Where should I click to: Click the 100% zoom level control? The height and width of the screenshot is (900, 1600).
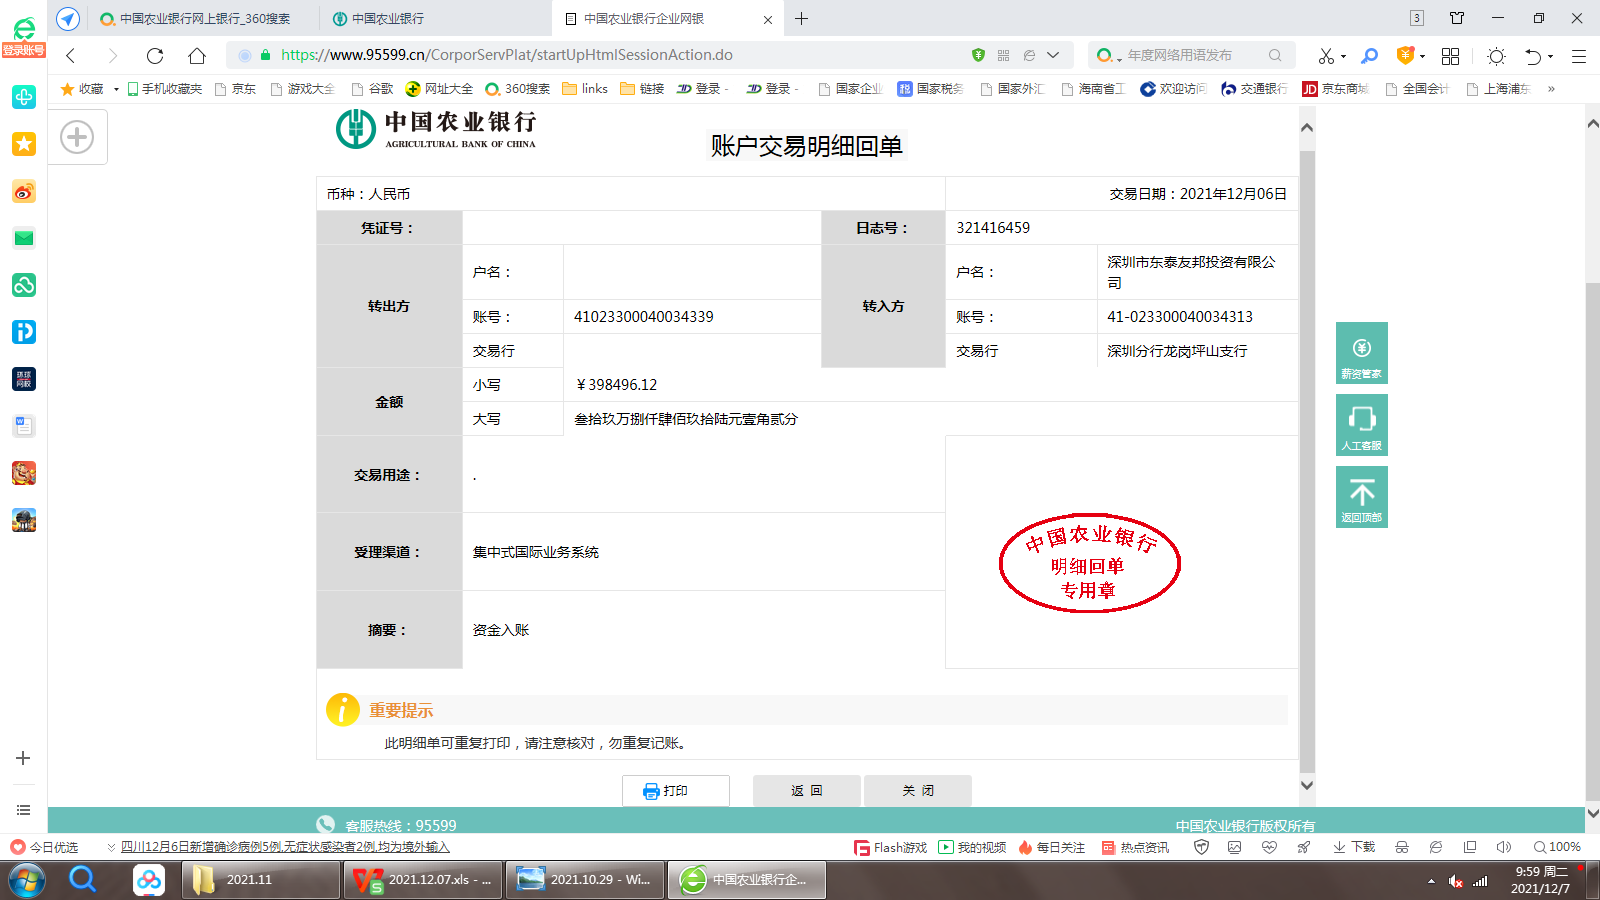(1557, 847)
